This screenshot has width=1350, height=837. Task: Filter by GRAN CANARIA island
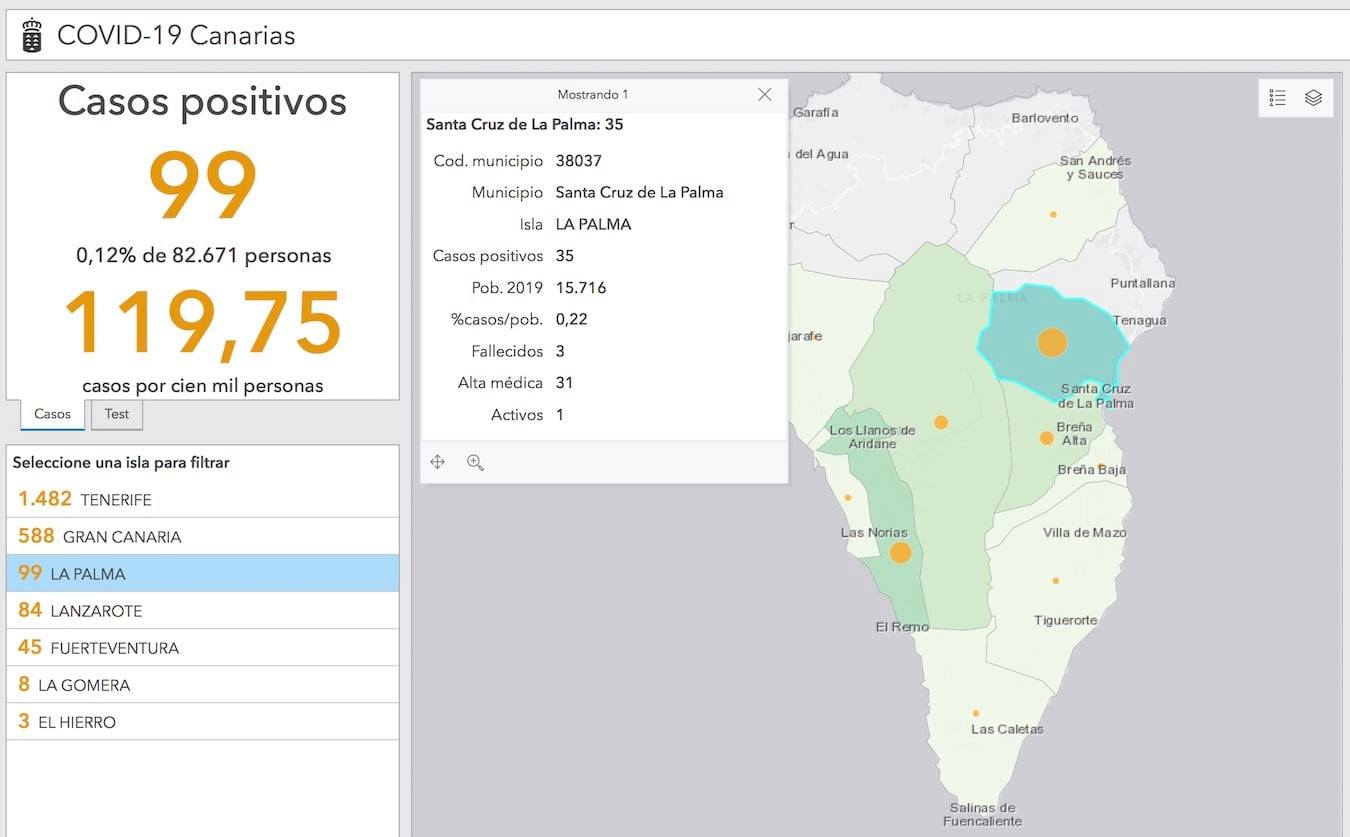(x=203, y=536)
